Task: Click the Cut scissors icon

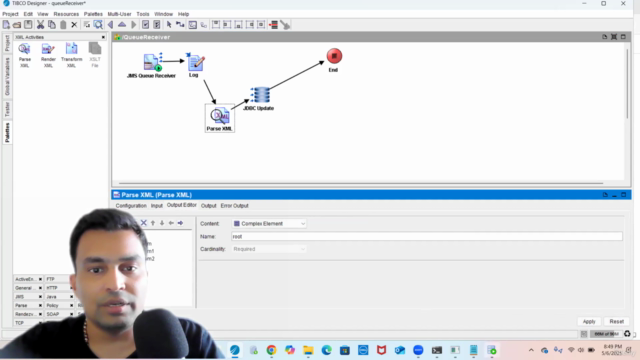Action: coord(40,25)
